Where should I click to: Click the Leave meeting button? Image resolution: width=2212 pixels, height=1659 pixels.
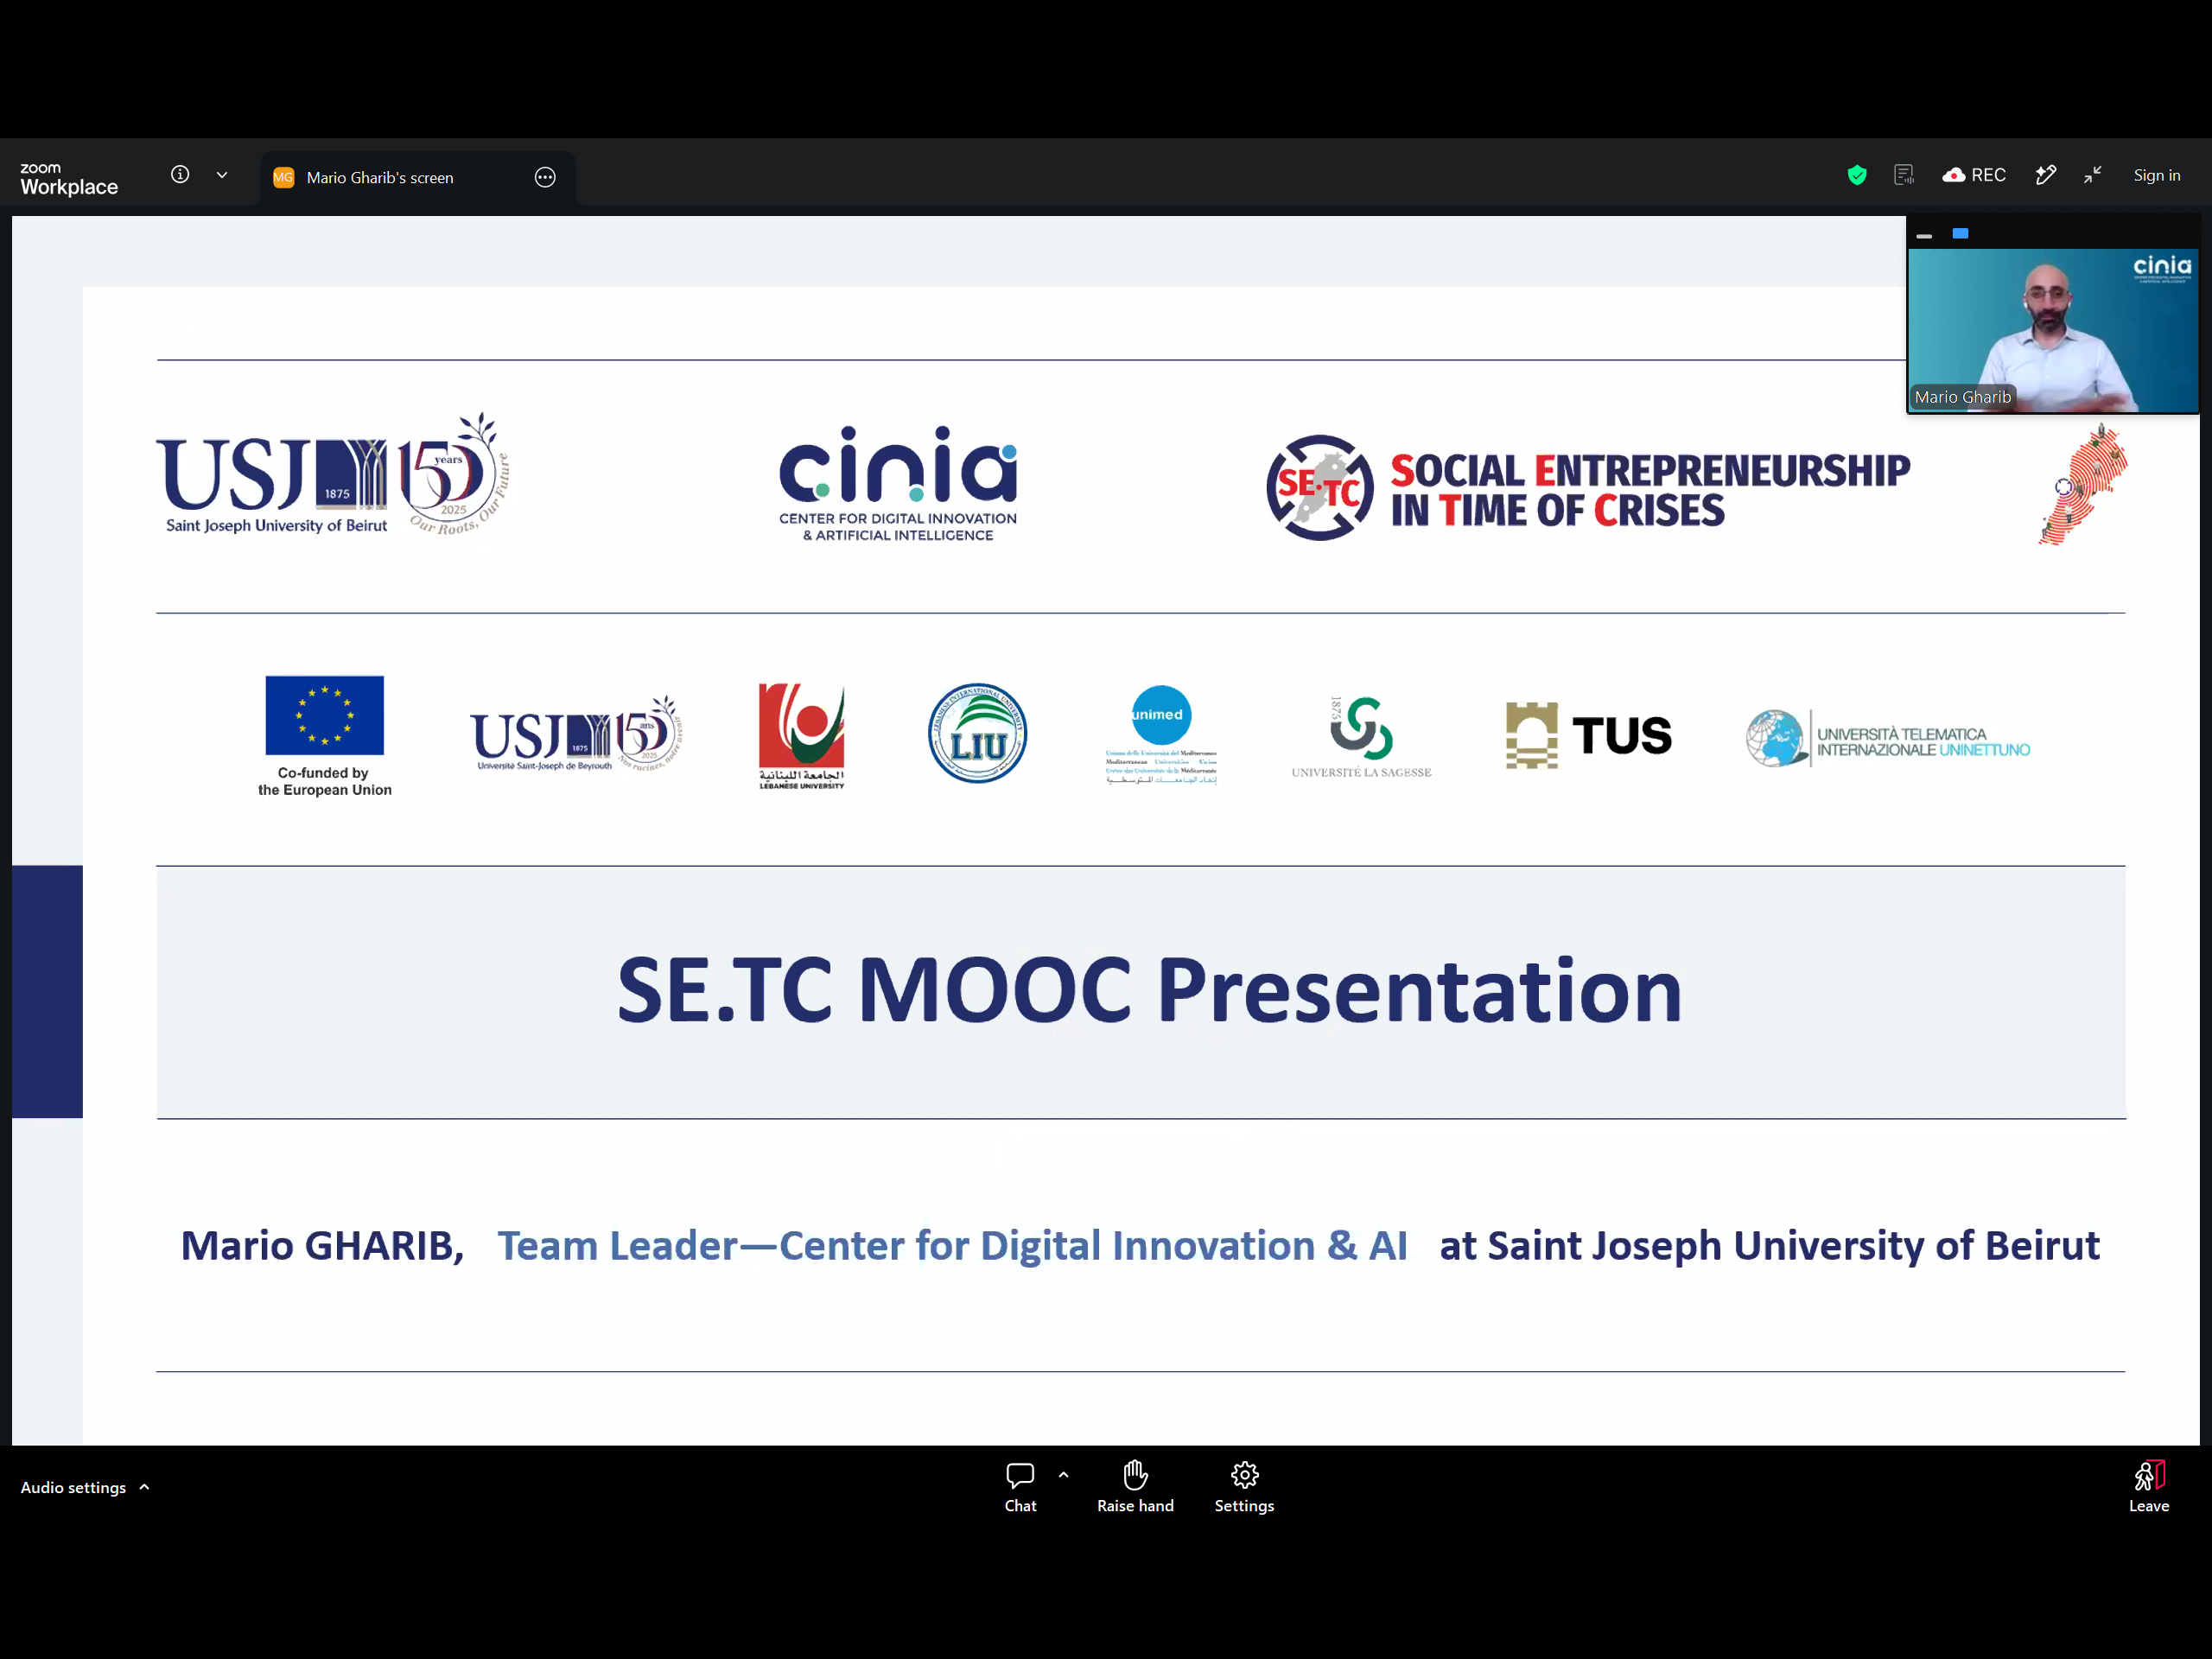(2149, 1487)
